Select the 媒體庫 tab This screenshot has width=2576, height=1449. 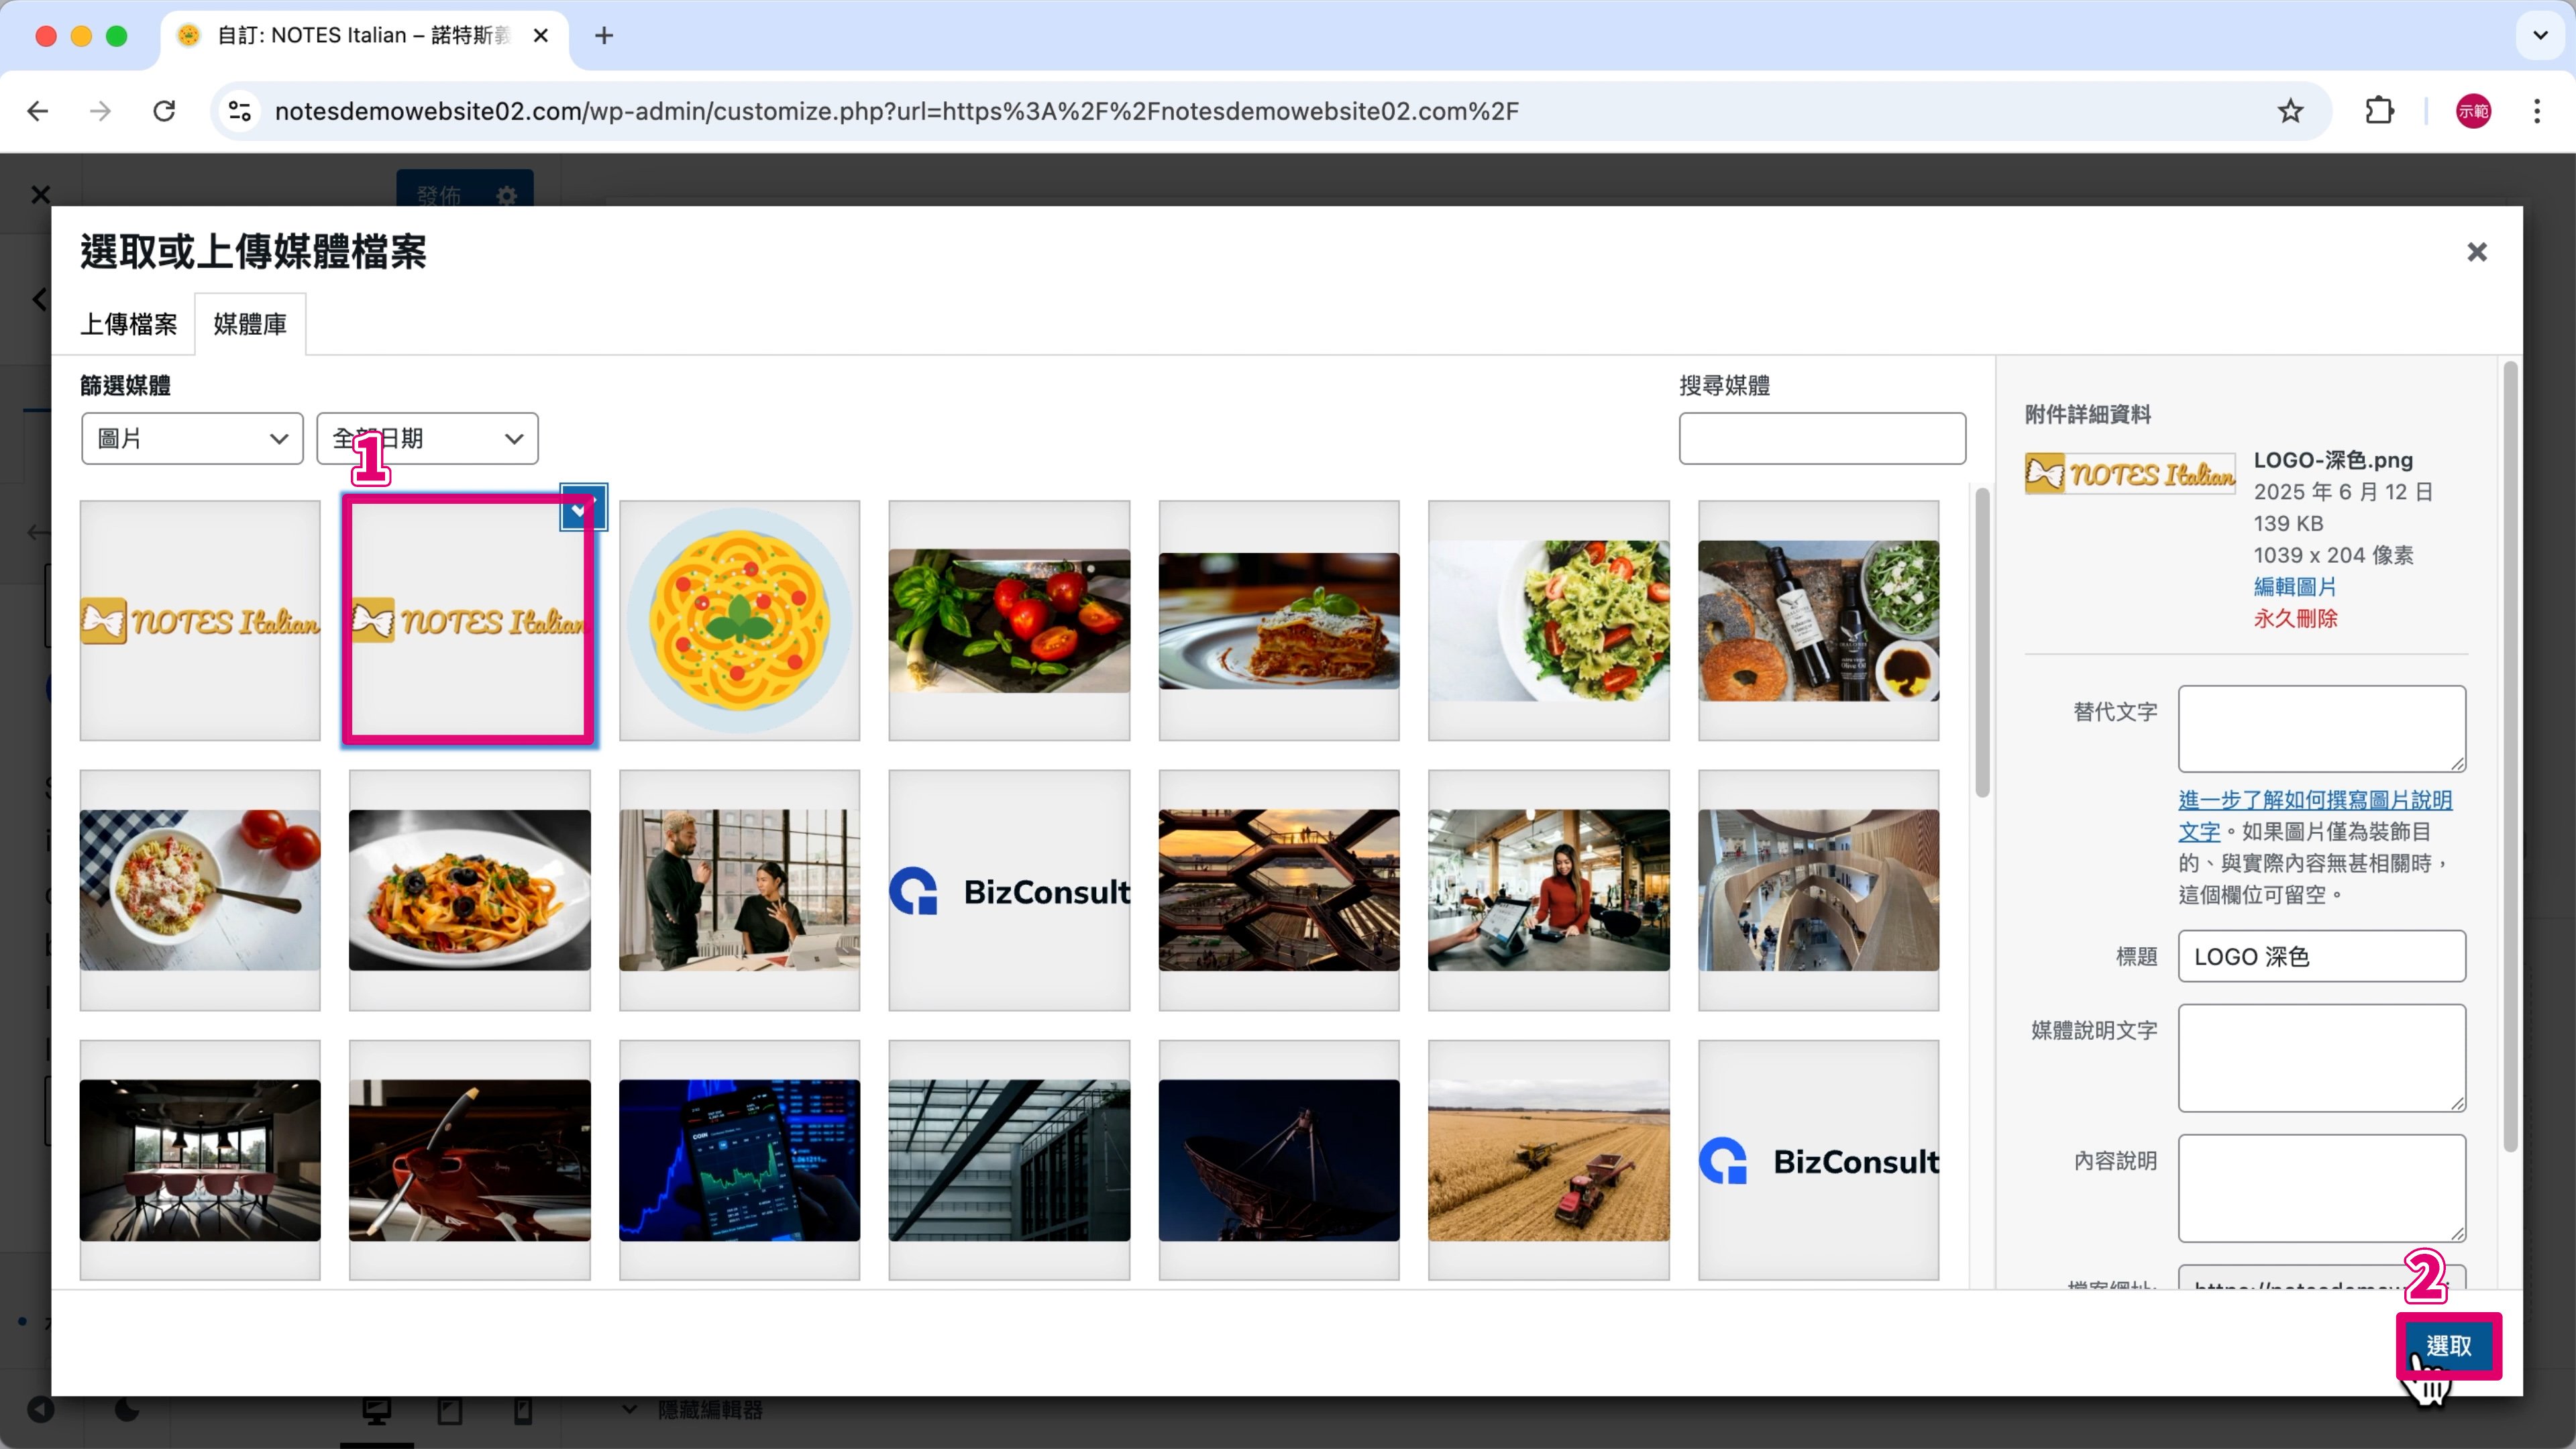click(250, 324)
